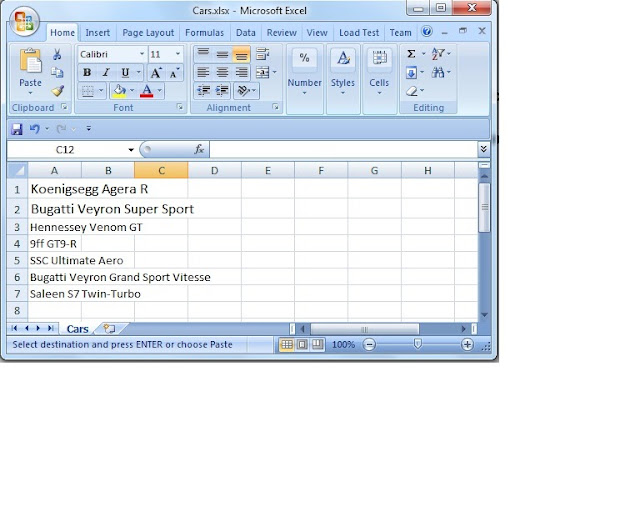Zoom out with the minus button
The image size is (640, 512).
tap(369, 345)
